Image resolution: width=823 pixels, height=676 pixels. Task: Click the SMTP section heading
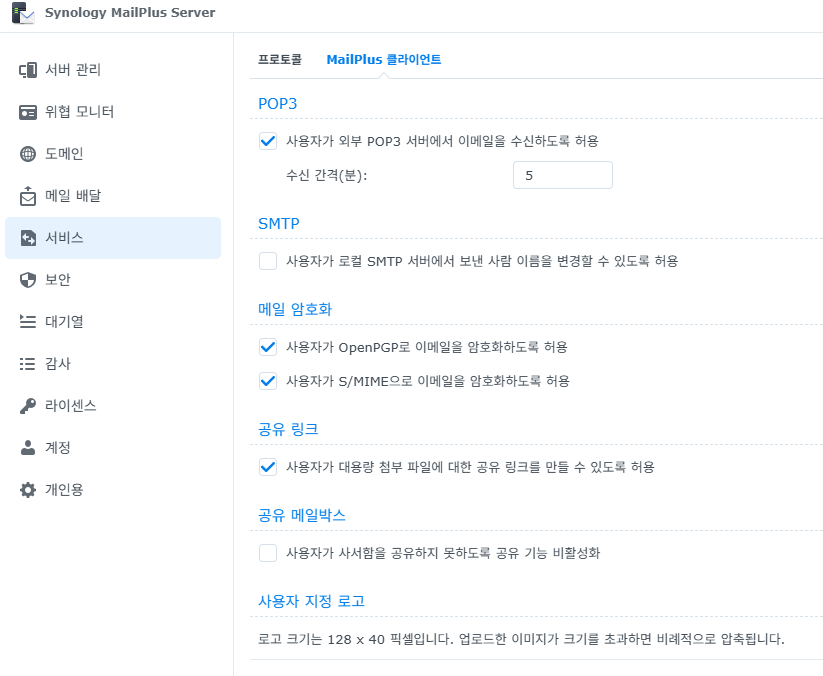coord(279,224)
